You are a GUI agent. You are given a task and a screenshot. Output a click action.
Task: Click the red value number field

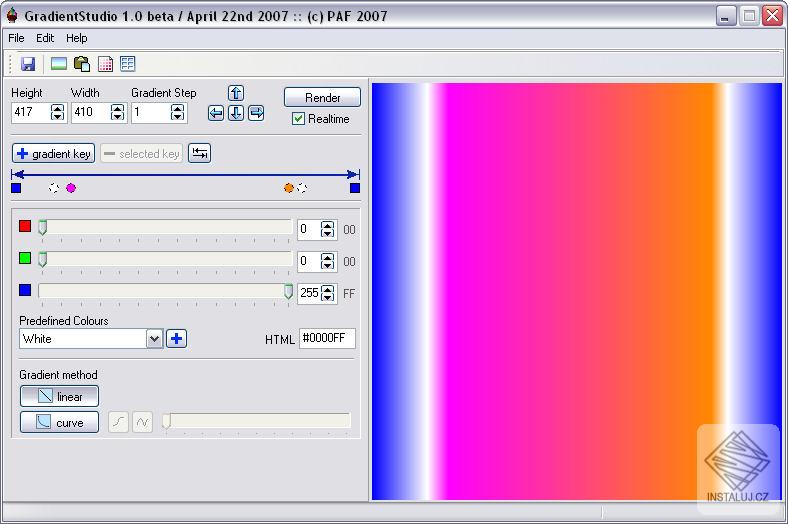(x=309, y=230)
